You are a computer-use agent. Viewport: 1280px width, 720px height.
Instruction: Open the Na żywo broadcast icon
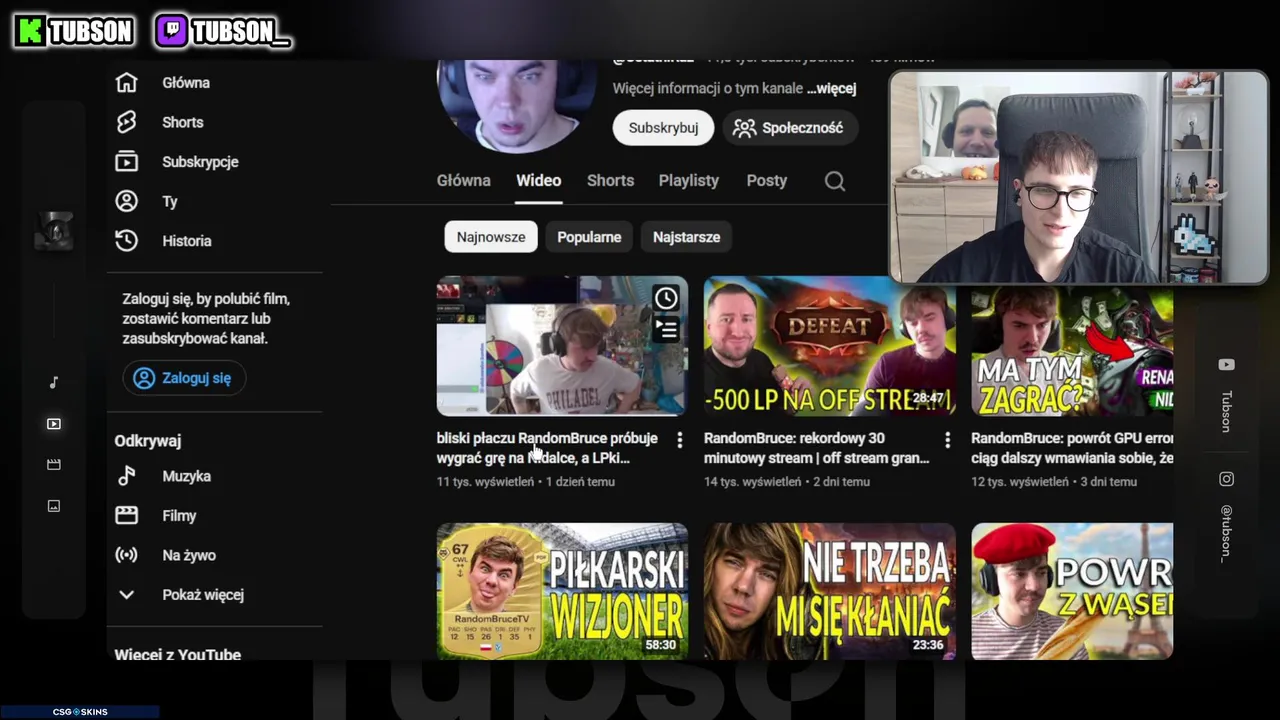coord(126,555)
